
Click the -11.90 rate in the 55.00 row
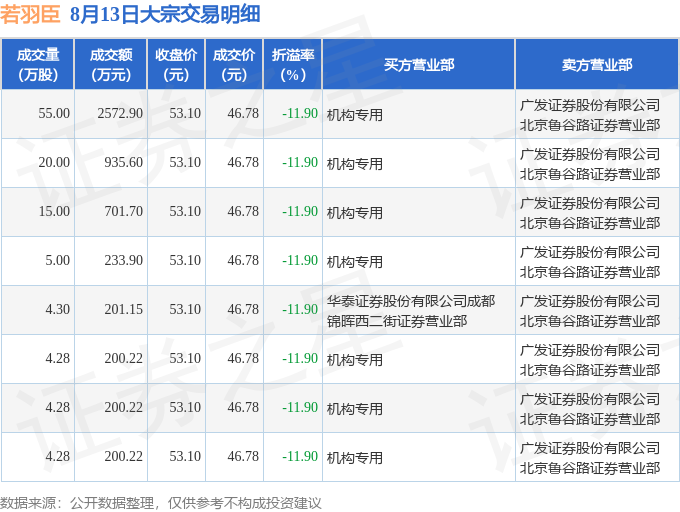click(x=300, y=114)
